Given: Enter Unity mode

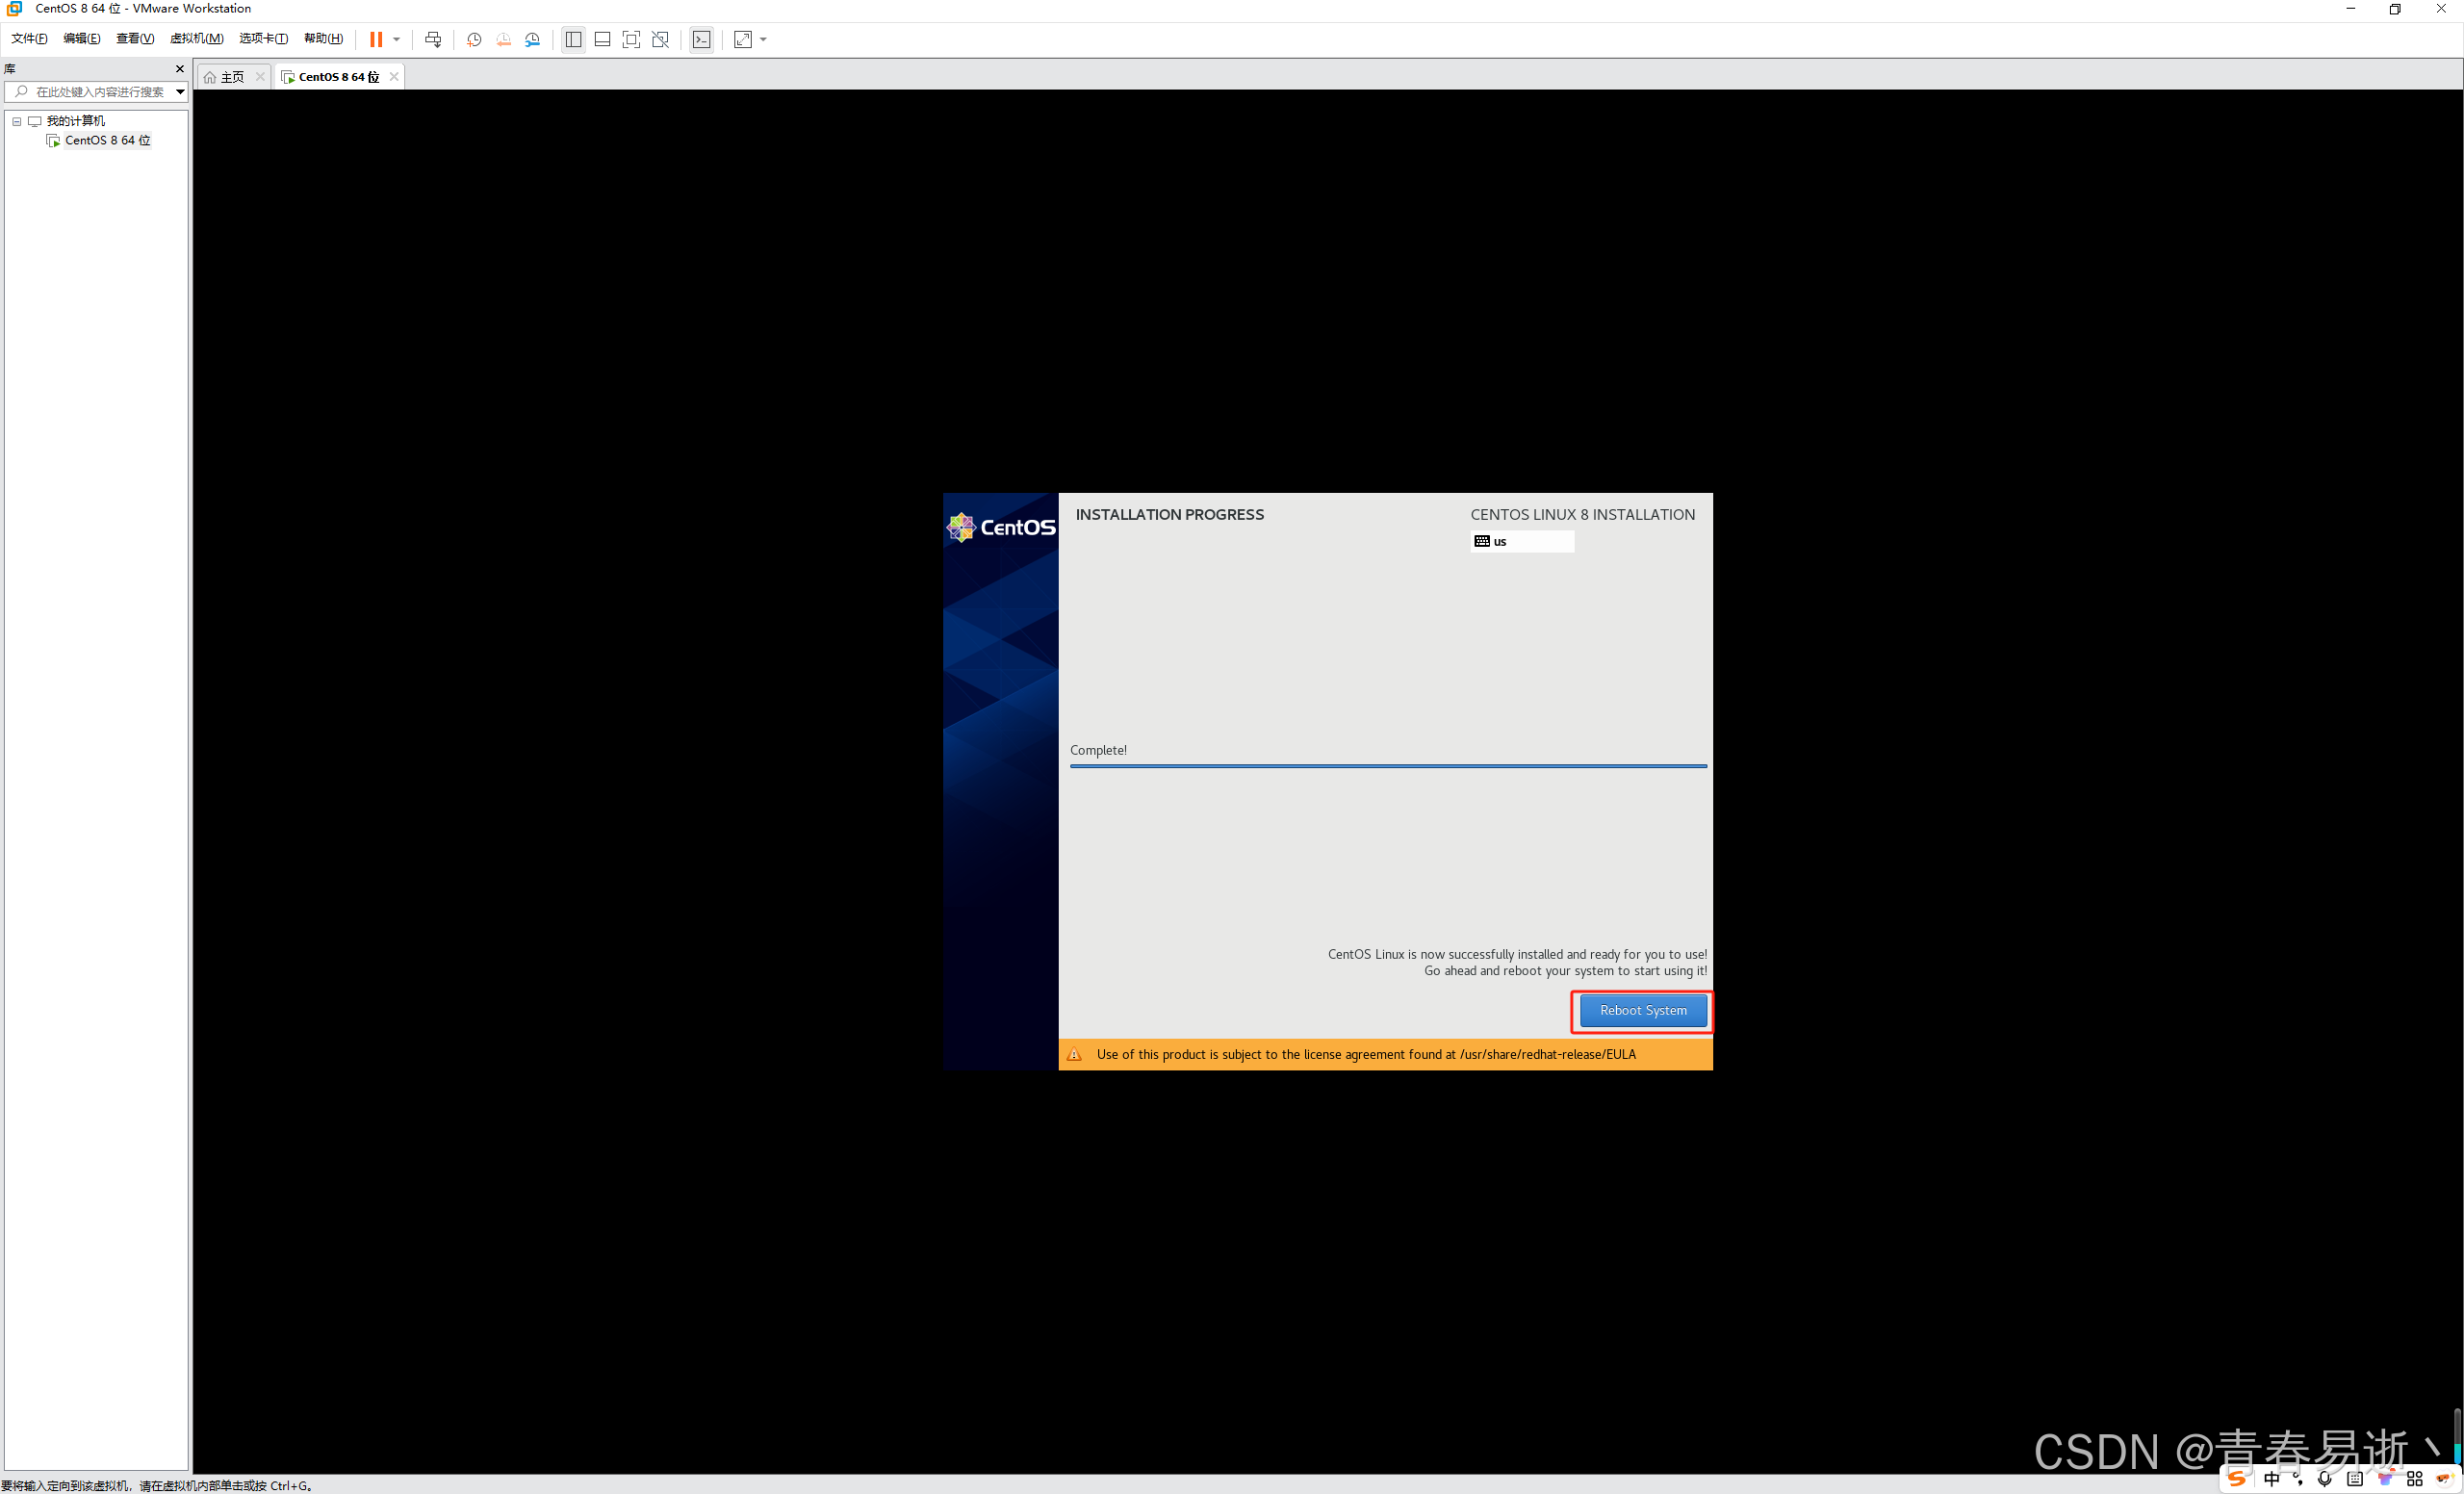Looking at the screenshot, I should 660,40.
